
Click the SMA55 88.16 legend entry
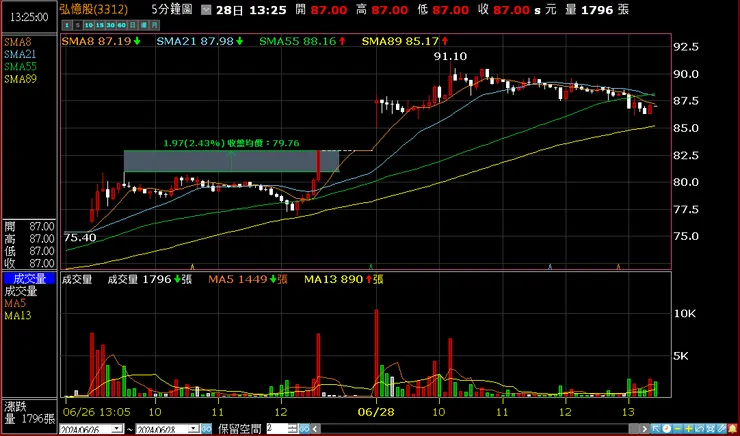[303, 41]
